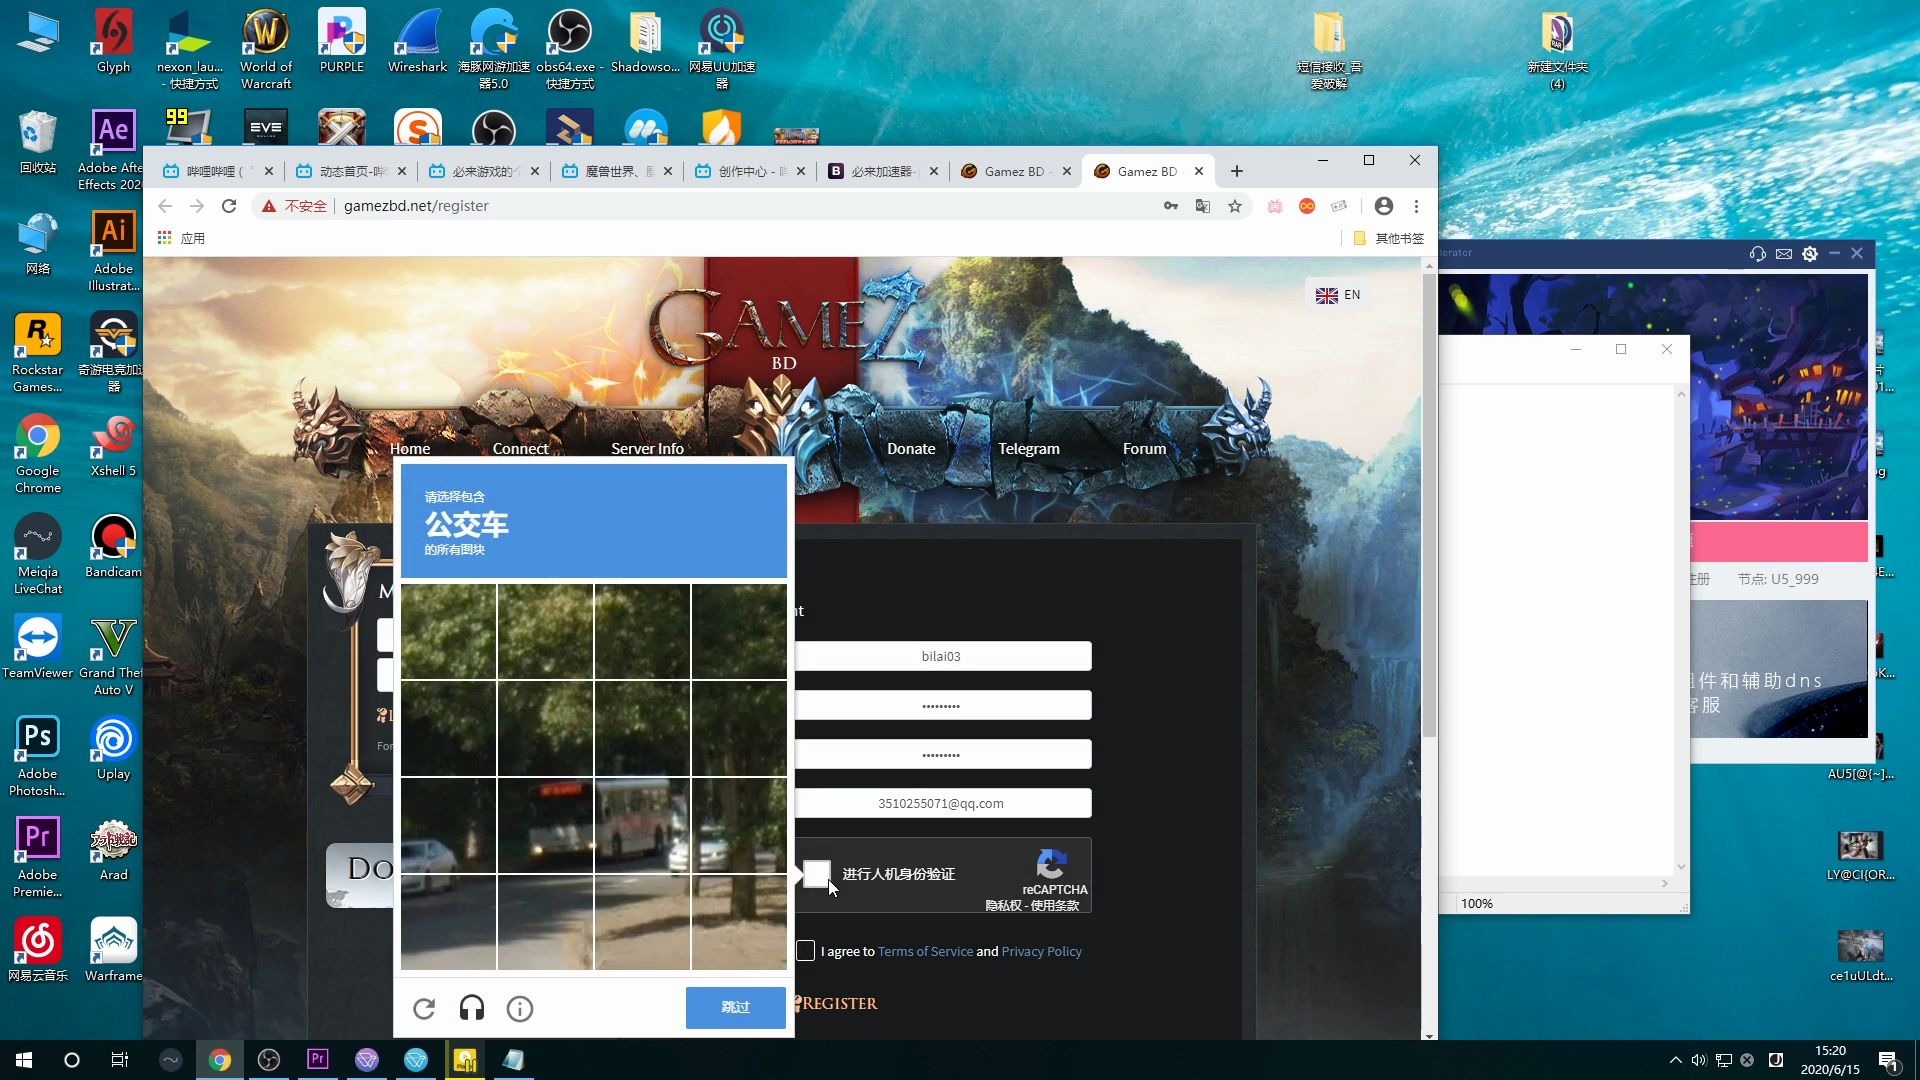Open the Uplay desktop shortcut
1920x1080 pixels.
(x=113, y=748)
